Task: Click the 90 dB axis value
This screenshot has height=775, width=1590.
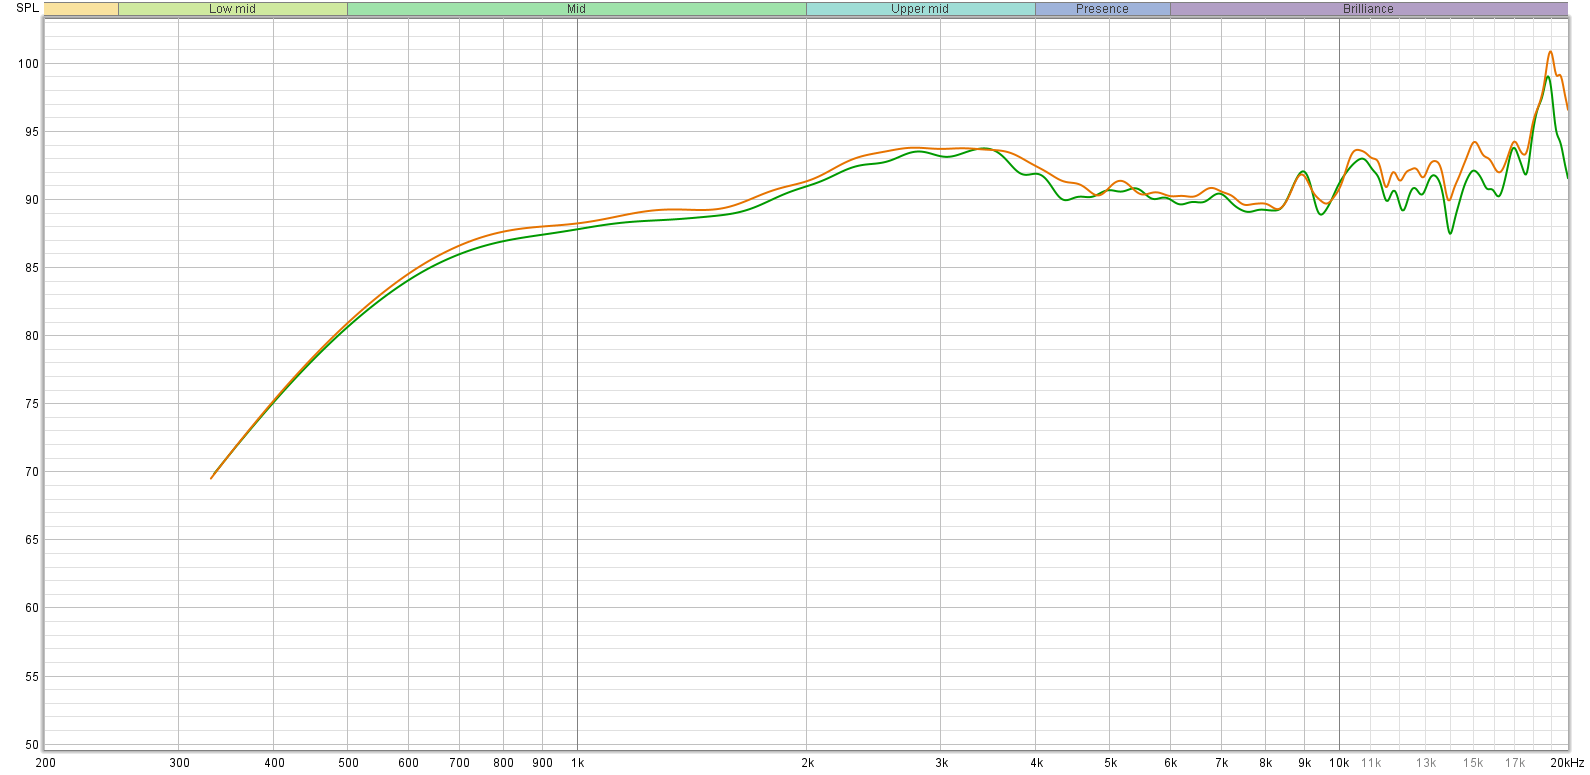Action: [x=32, y=200]
